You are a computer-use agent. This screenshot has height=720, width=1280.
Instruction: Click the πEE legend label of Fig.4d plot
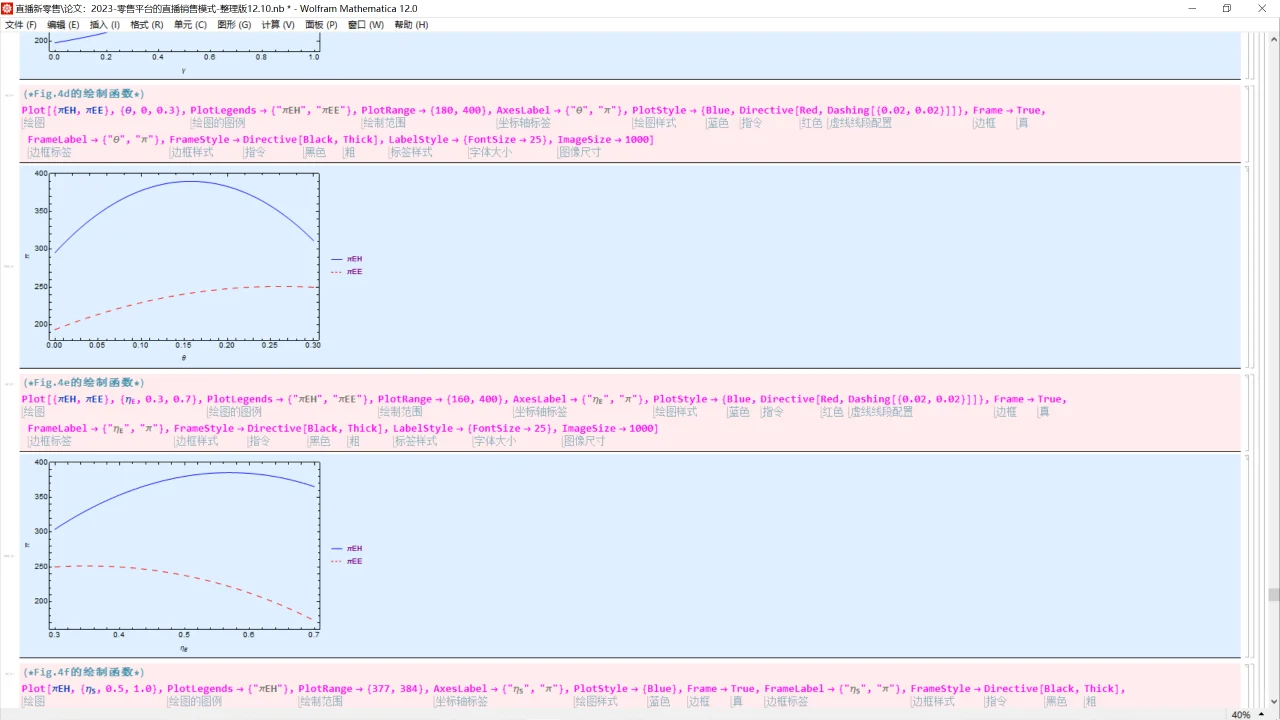(x=354, y=272)
